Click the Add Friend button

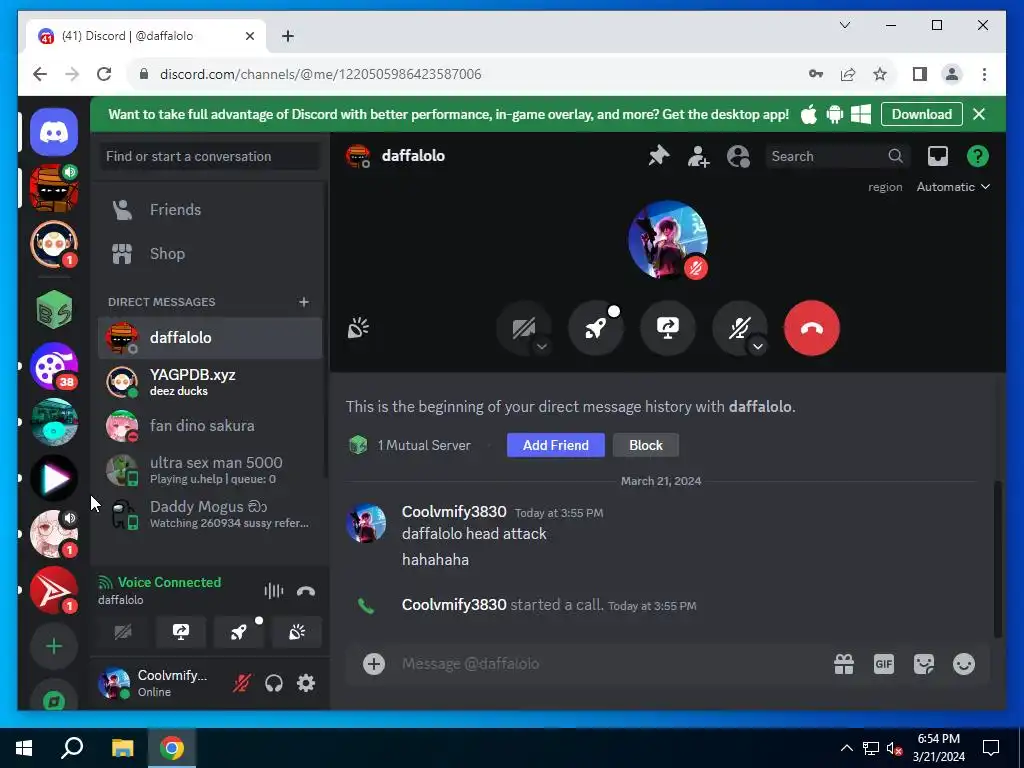click(x=556, y=445)
